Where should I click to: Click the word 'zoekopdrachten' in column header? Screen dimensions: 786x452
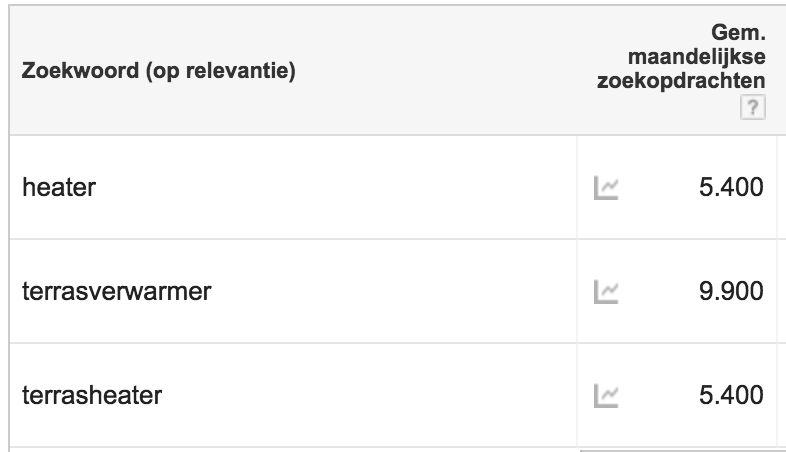tap(681, 81)
